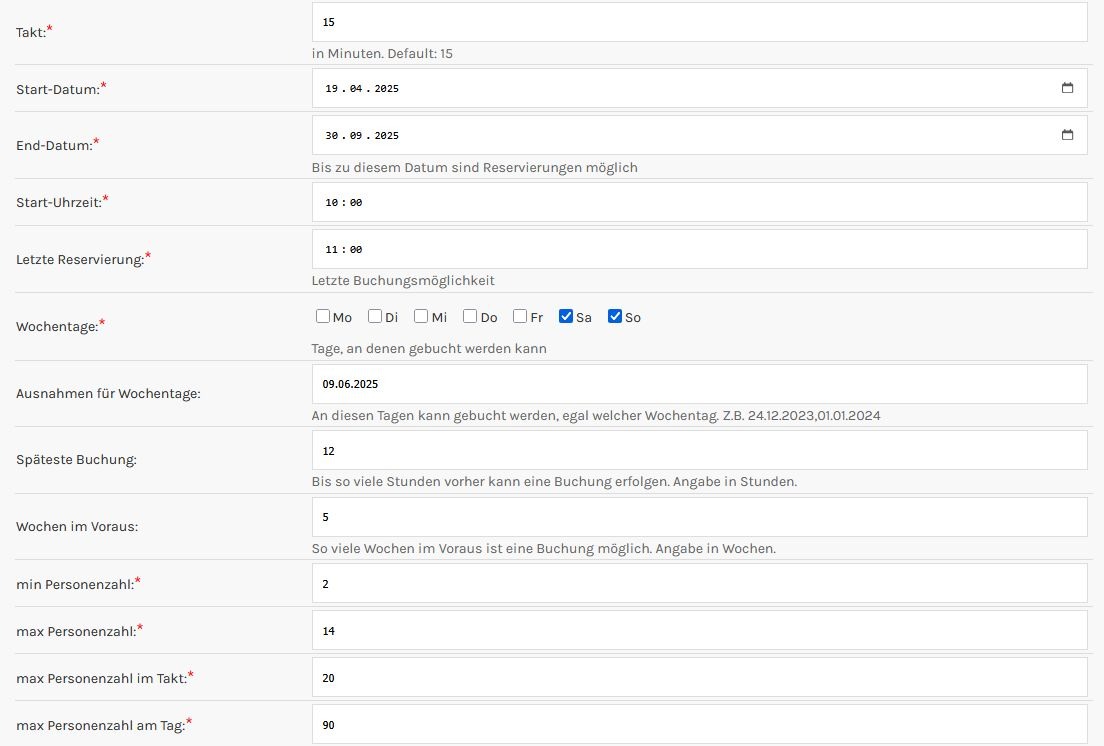Focus the Start-Datum date field
The width and height of the screenshot is (1104, 746).
(x=699, y=88)
